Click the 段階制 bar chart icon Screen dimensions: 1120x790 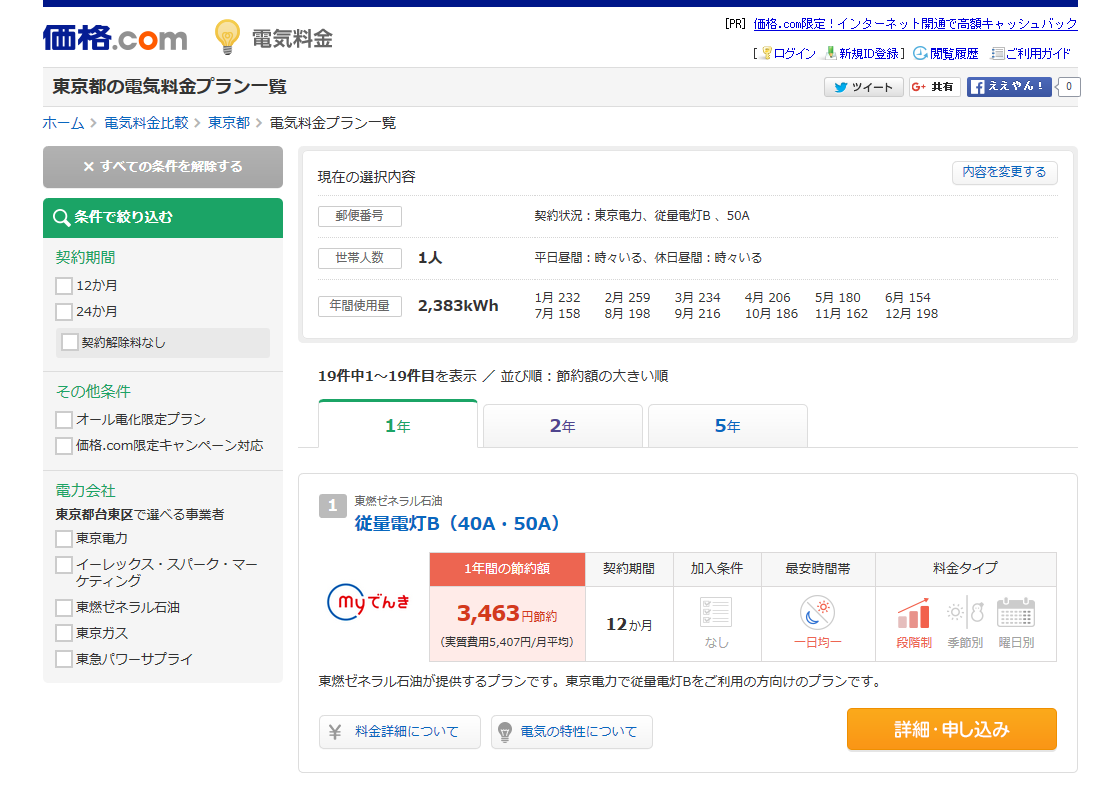[914, 613]
